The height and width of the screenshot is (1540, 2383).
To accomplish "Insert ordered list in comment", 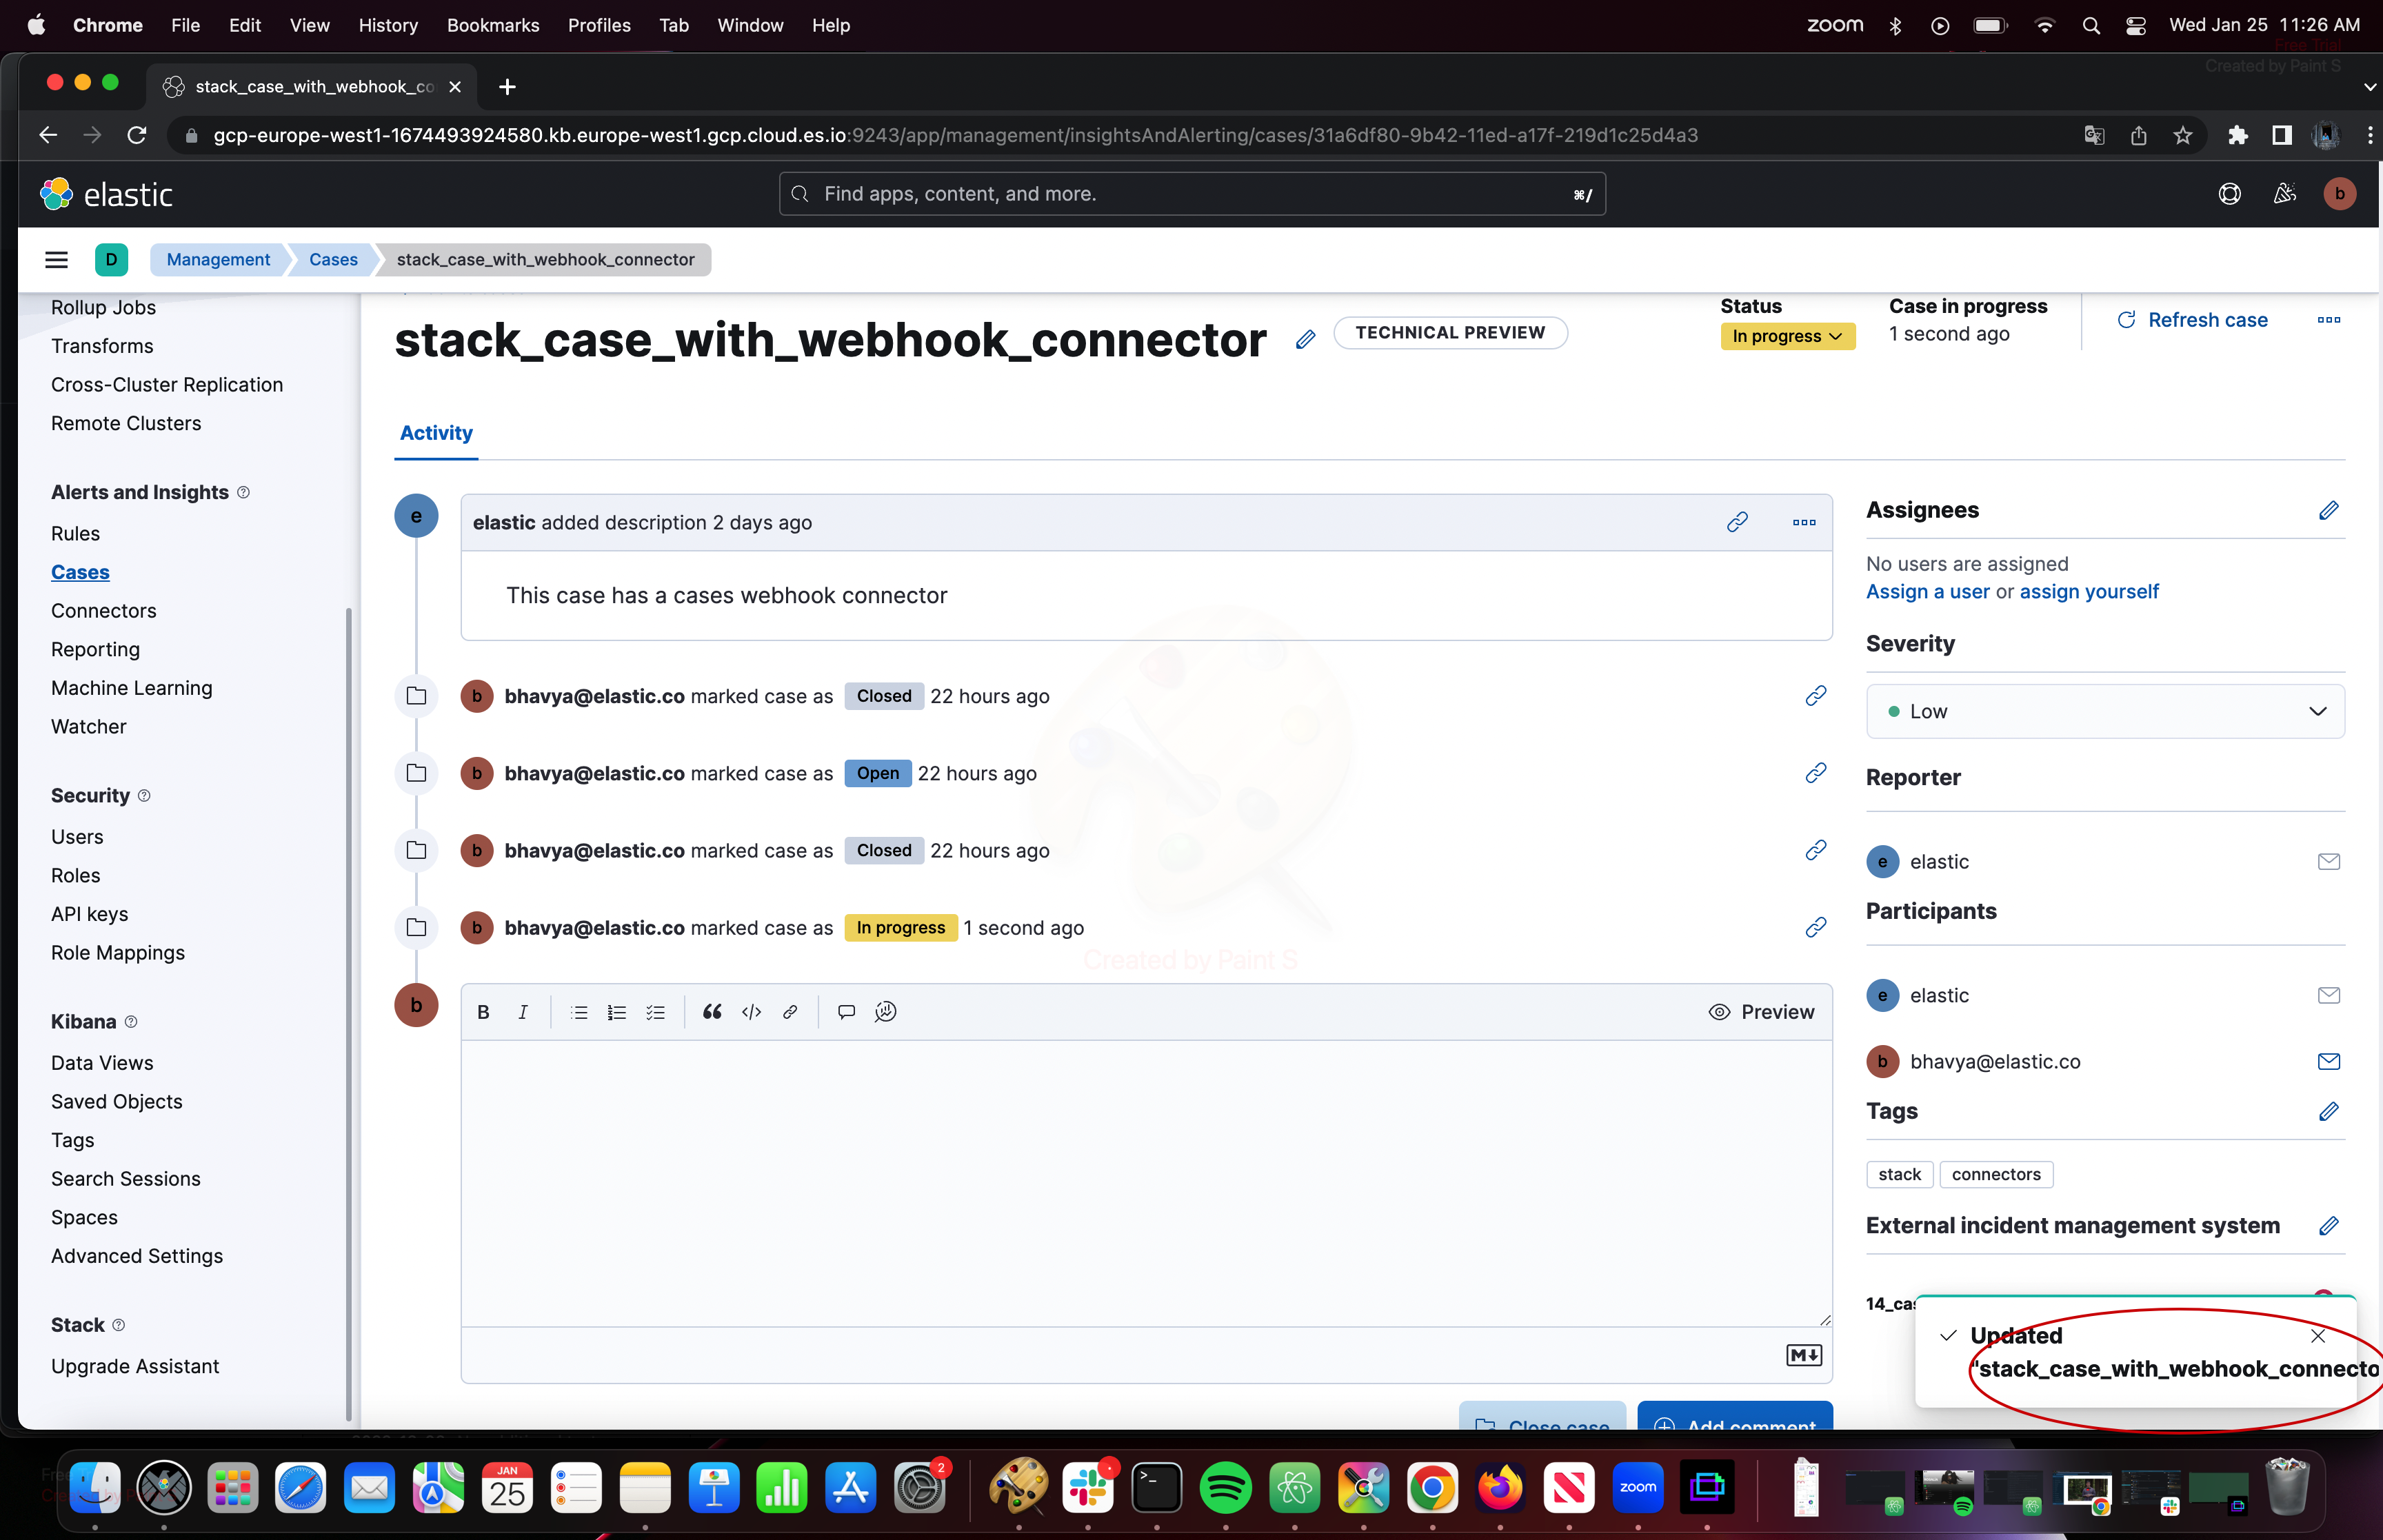I will 617,1012.
